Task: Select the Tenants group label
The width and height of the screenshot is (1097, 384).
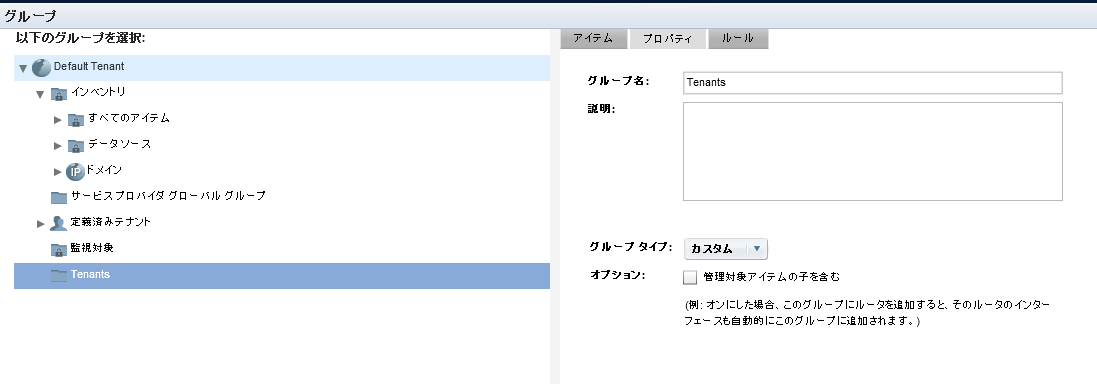Action: (x=90, y=274)
